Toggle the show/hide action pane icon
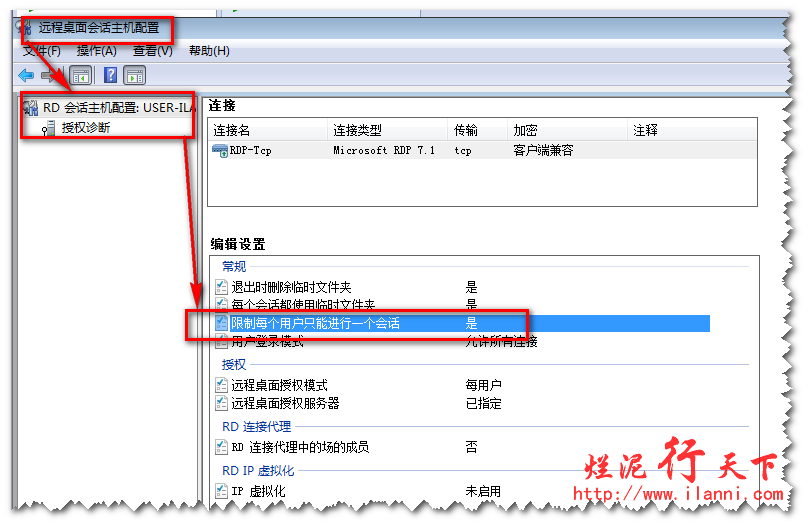This screenshot has width=810, height=528. 134,76
